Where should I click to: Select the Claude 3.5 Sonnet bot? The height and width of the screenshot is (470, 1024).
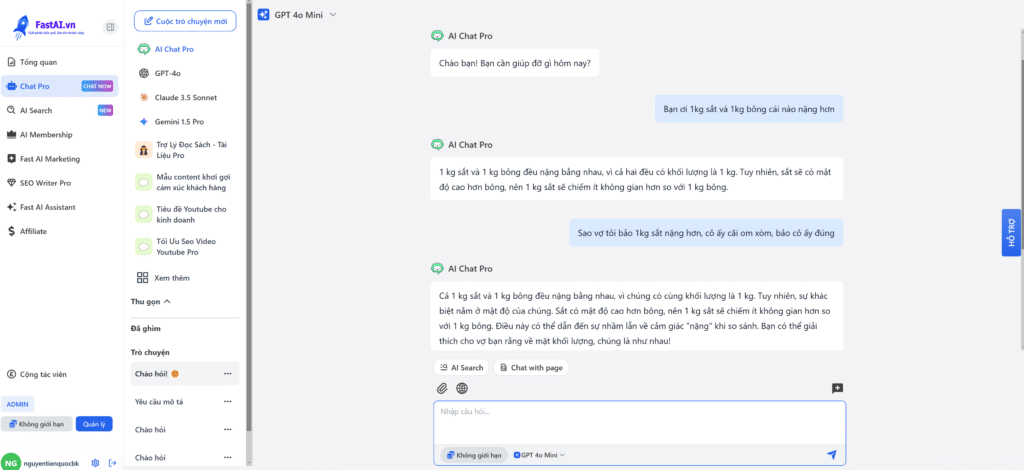pos(185,97)
